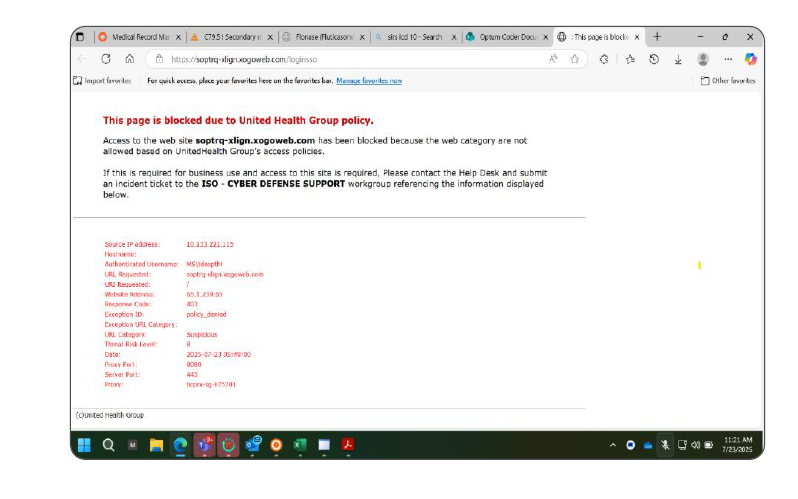Click the Proxy Port 8080 value
This screenshot has width=798, height=499.
(194, 365)
